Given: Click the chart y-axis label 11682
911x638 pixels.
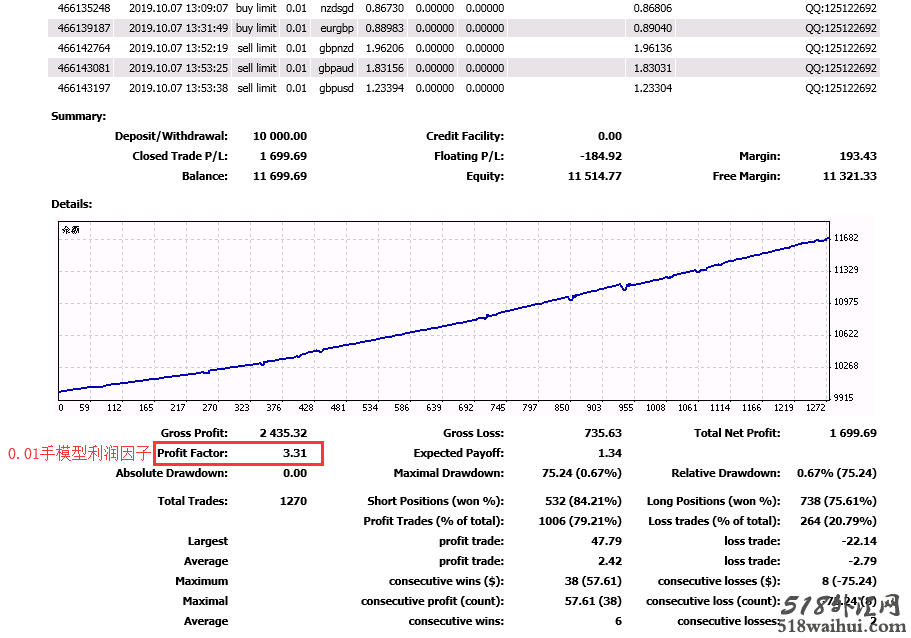Looking at the screenshot, I should click(x=846, y=238).
